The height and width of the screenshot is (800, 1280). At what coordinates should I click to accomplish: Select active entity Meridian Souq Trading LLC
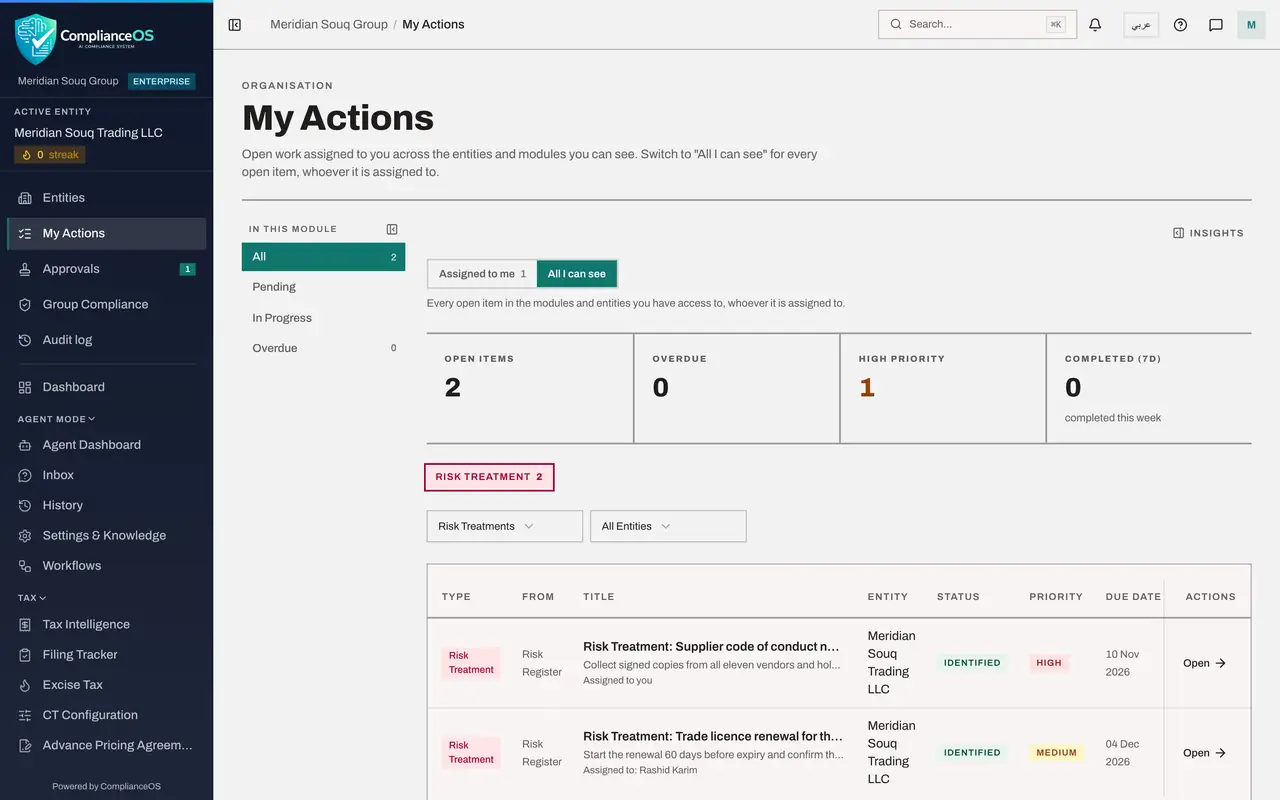click(x=88, y=133)
